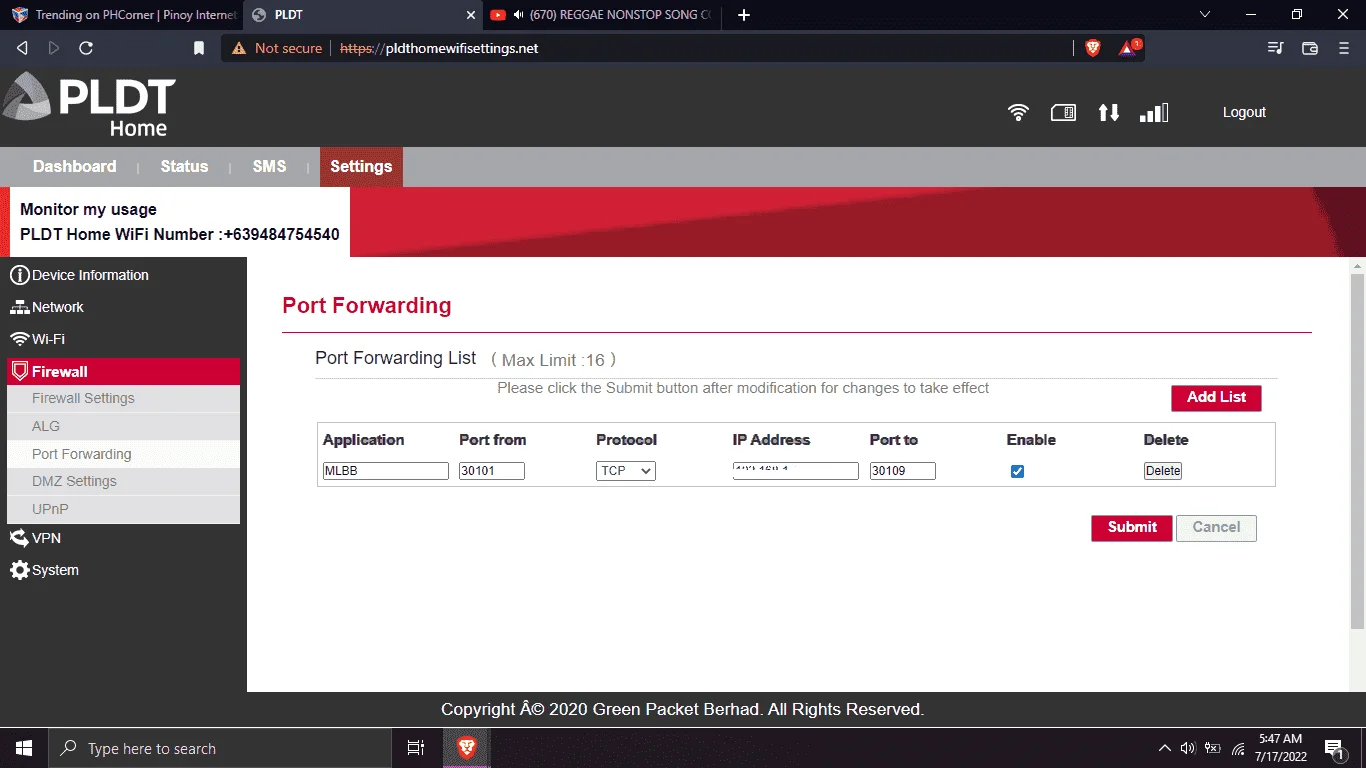Click the Not secure warning icon

(x=238, y=48)
